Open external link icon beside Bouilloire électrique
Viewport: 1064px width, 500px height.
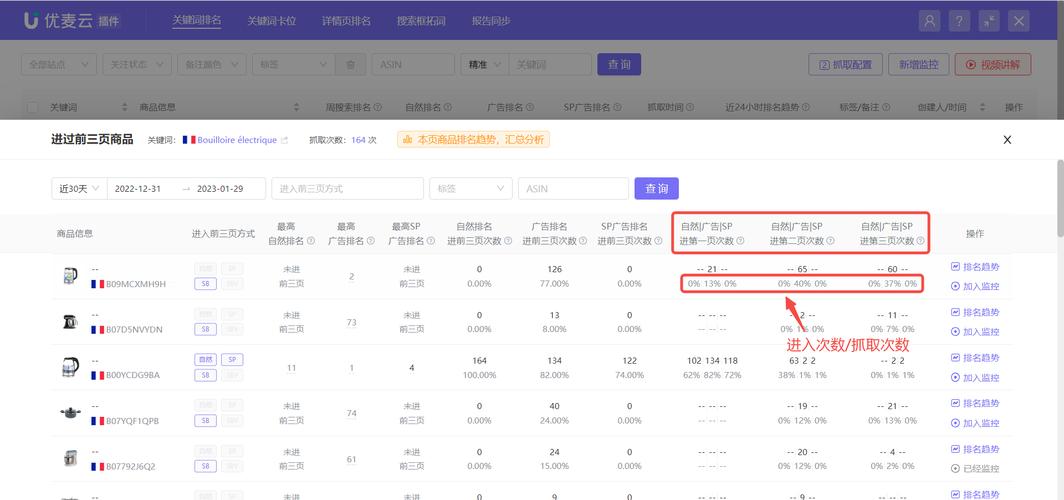[285, 141]
